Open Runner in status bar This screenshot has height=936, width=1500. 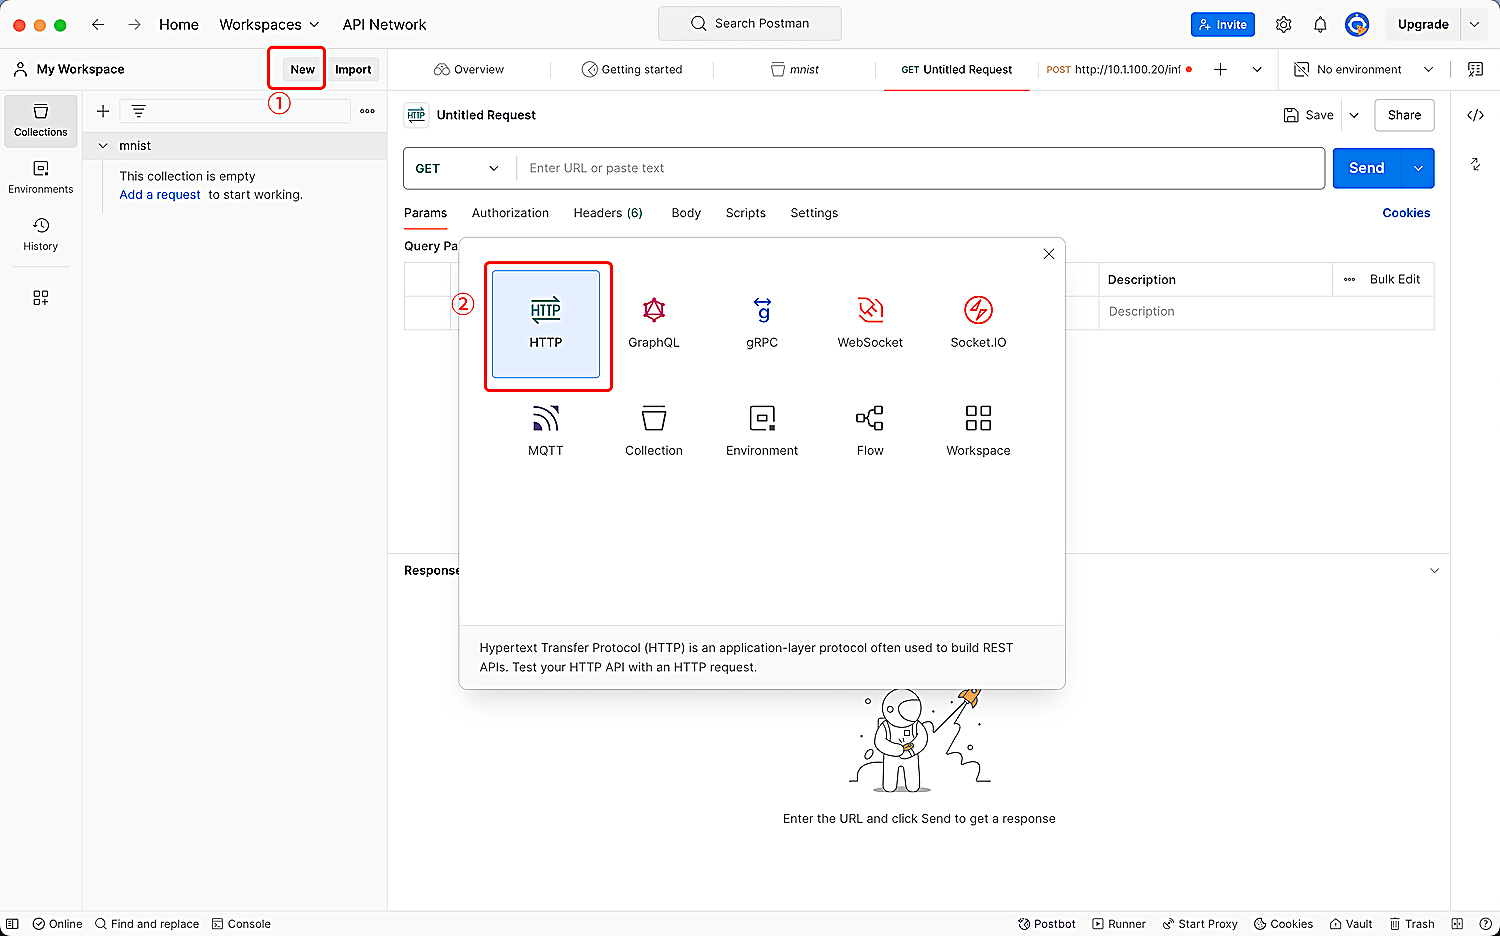[1119, 924]
